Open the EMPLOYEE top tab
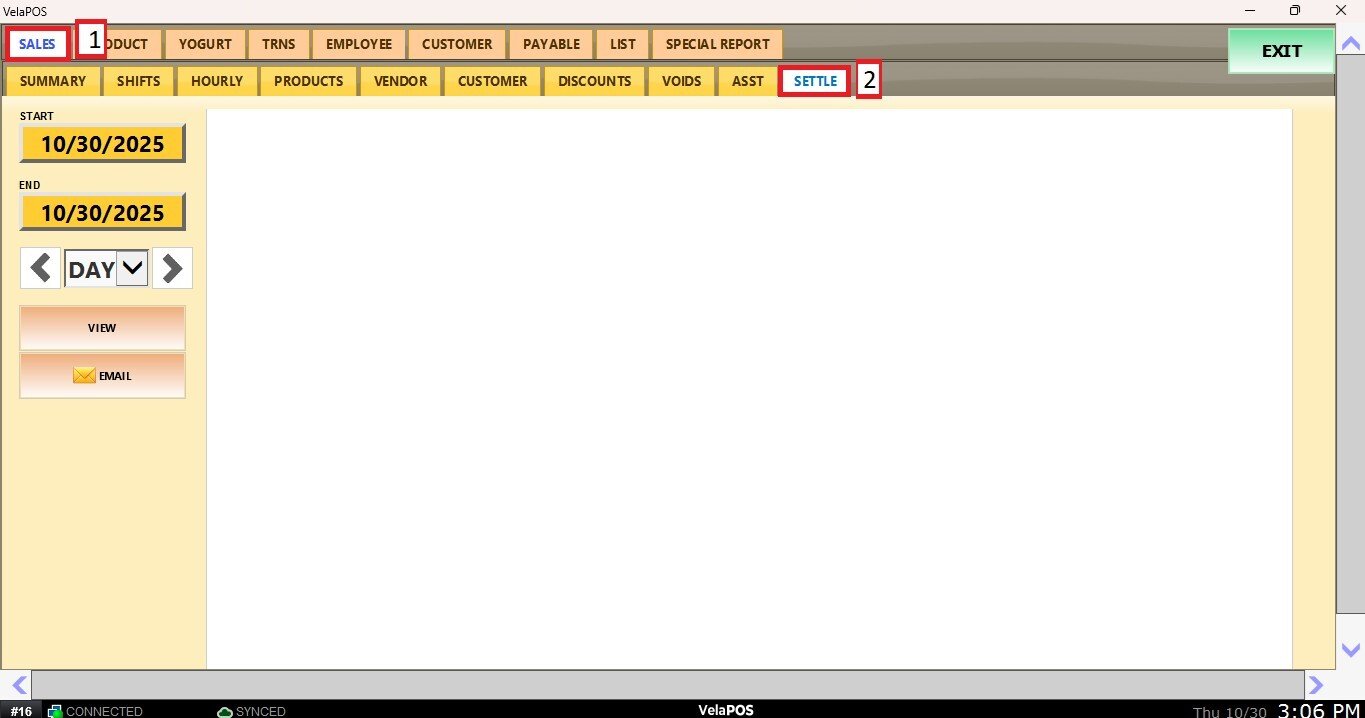Image resolution: width=1365 pixels, height=718 pixels. pos(358,44)
